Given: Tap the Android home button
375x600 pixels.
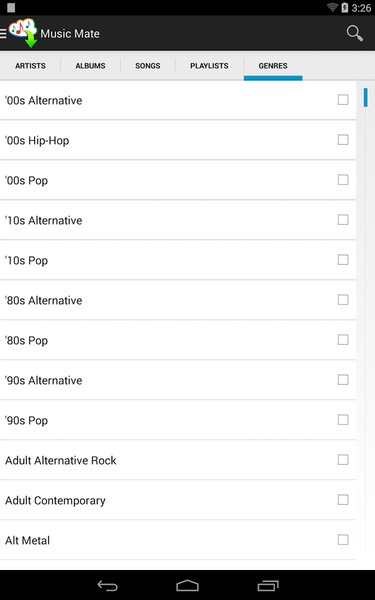Looking at the screenshot, I should [x=187, y=585].
